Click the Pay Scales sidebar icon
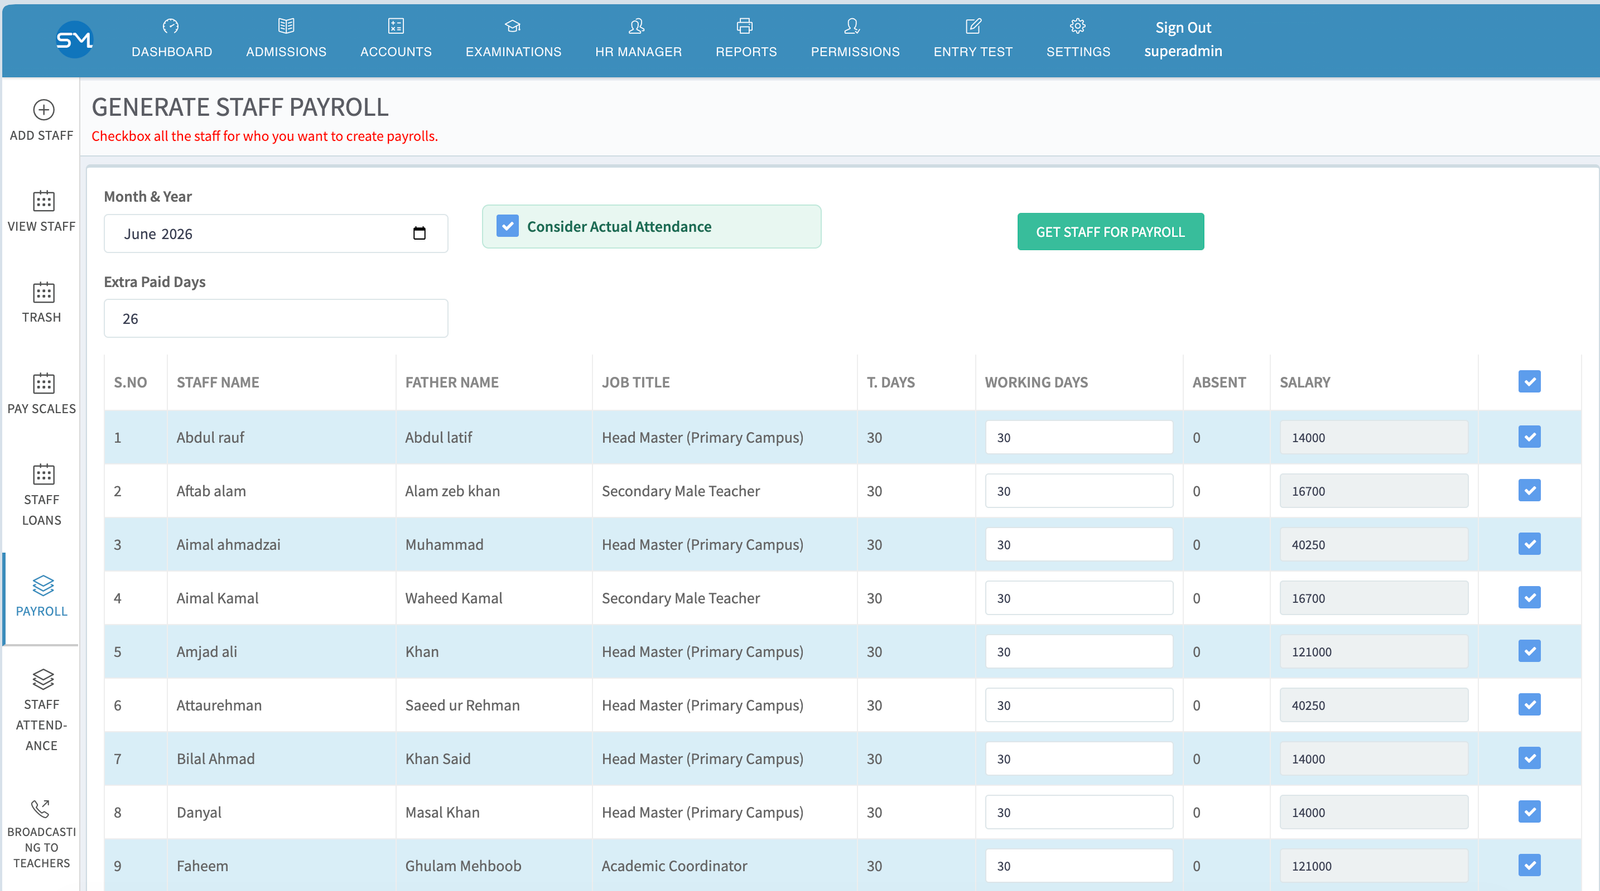The width and height of the screenshot is (1600, 891). (44, 383)
